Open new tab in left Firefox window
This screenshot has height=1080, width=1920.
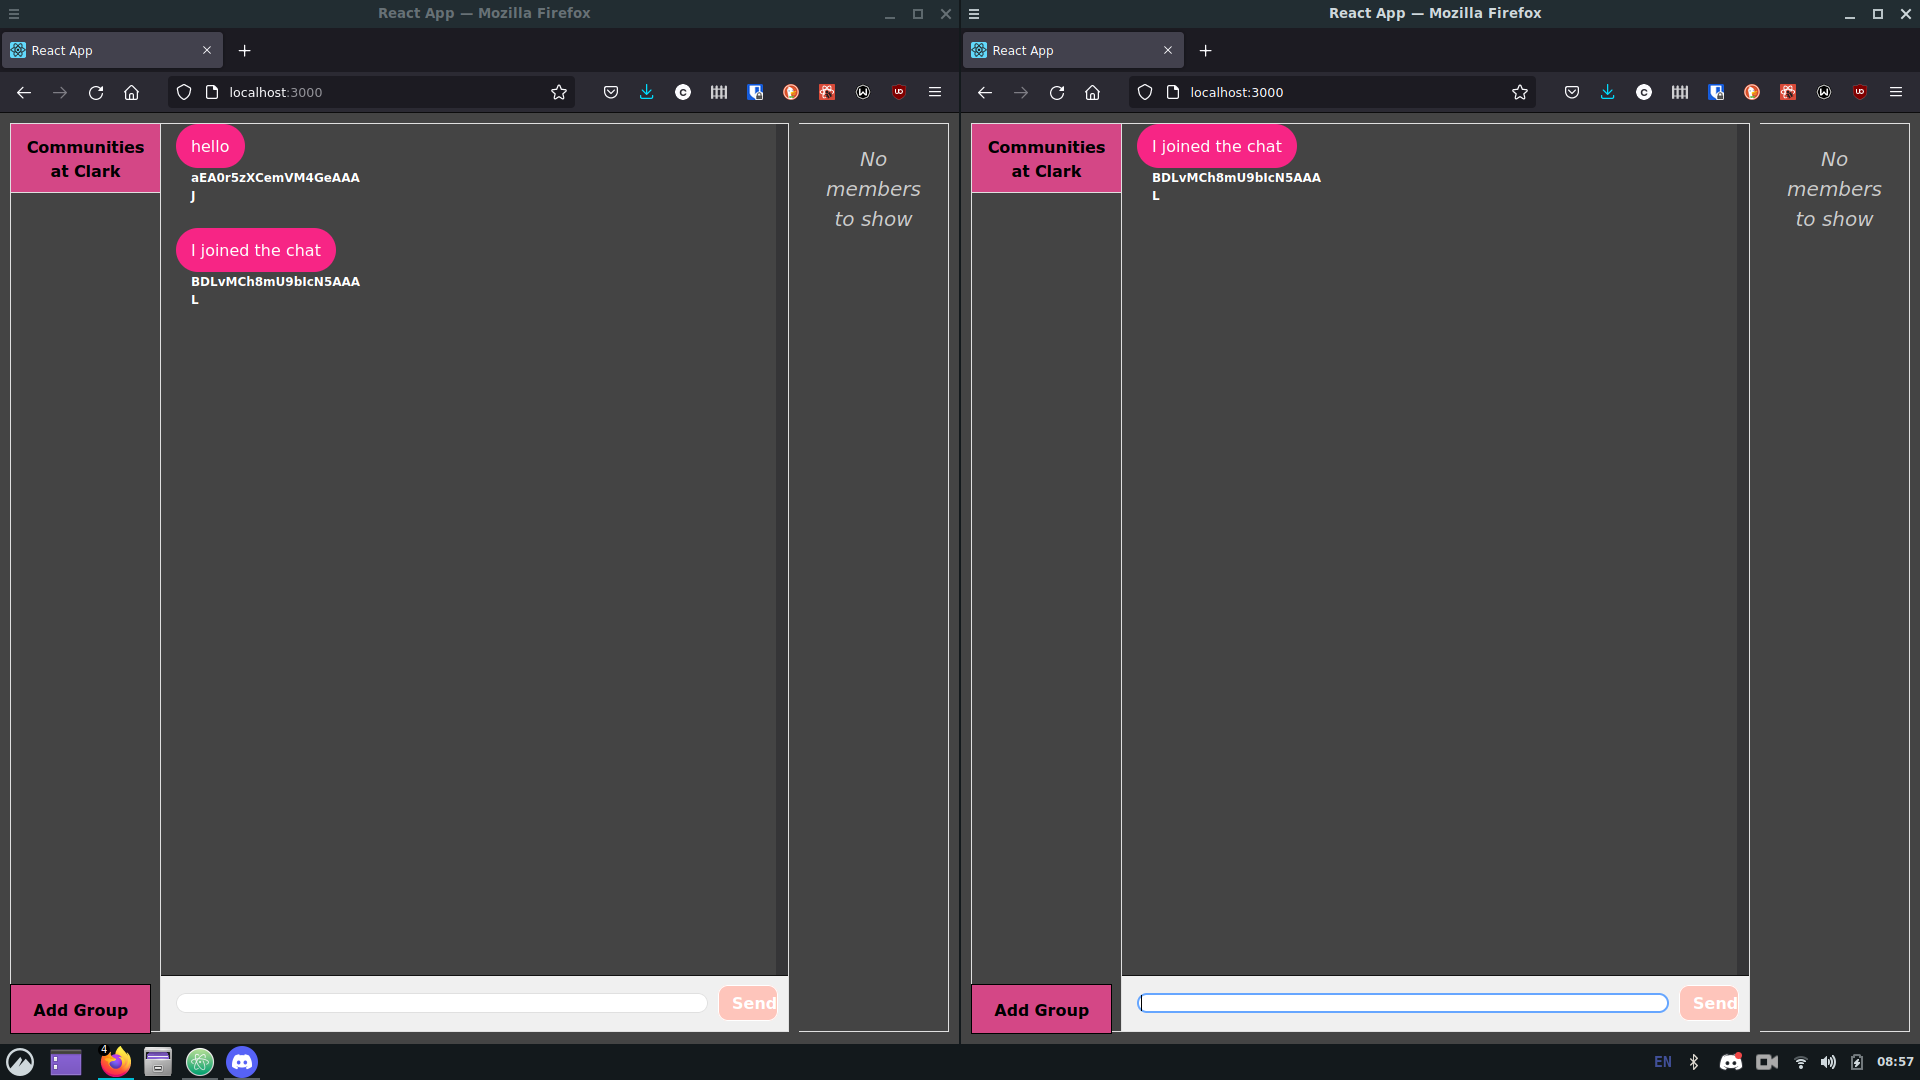point(244,50)
